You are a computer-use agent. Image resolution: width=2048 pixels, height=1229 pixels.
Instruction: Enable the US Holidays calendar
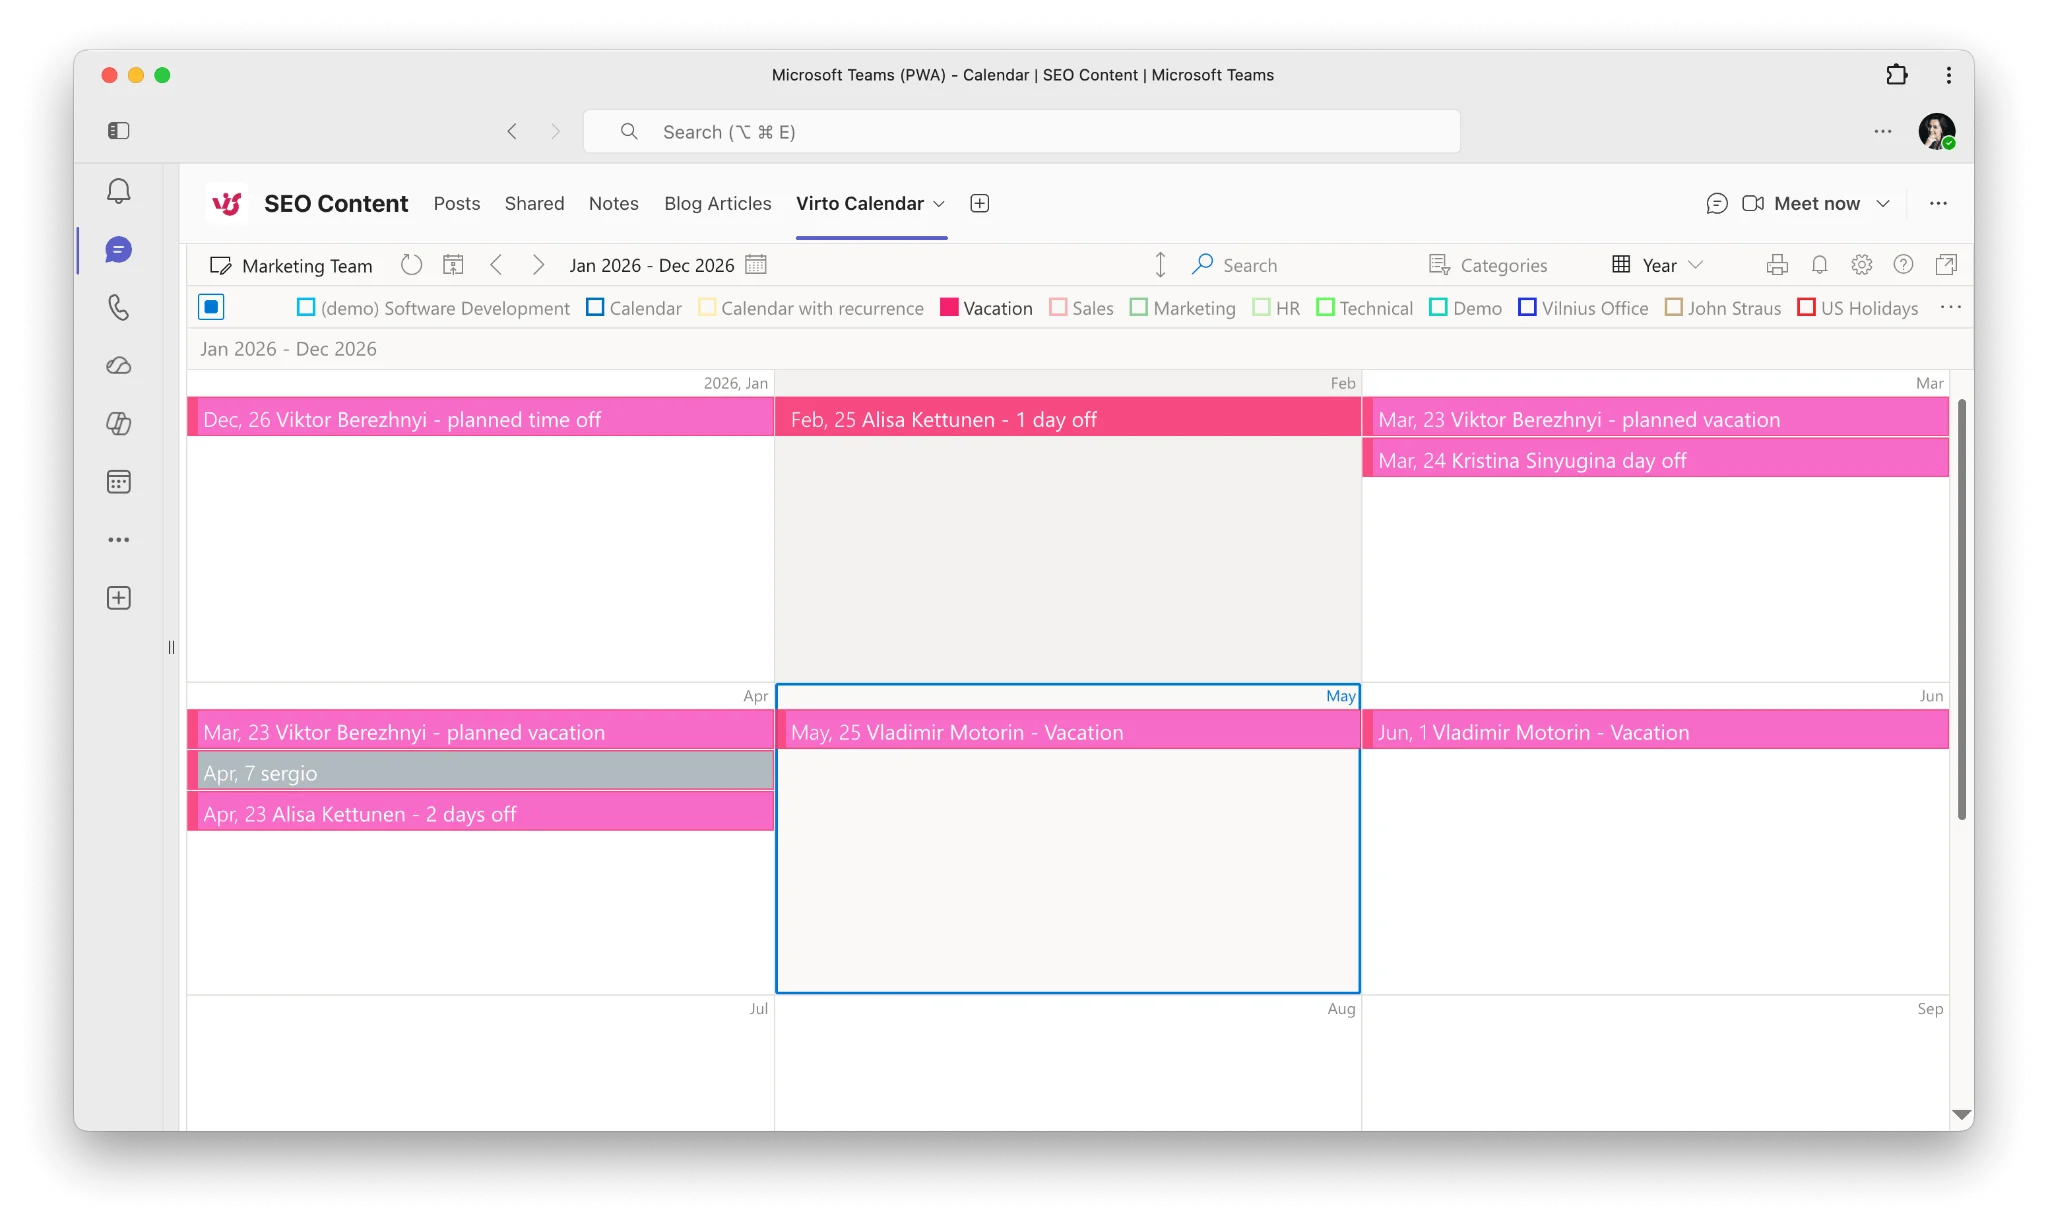pos(1807,308)
